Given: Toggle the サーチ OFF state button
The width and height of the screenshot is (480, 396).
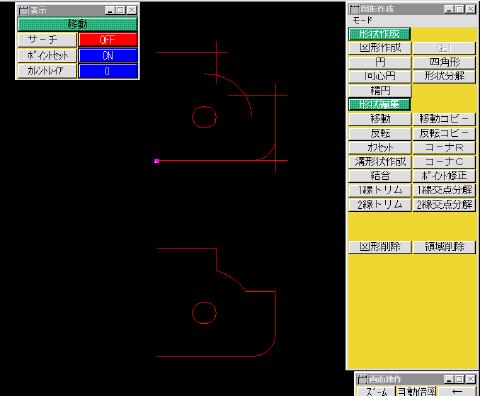Looking at the screenshot, I should pos(108,40).
